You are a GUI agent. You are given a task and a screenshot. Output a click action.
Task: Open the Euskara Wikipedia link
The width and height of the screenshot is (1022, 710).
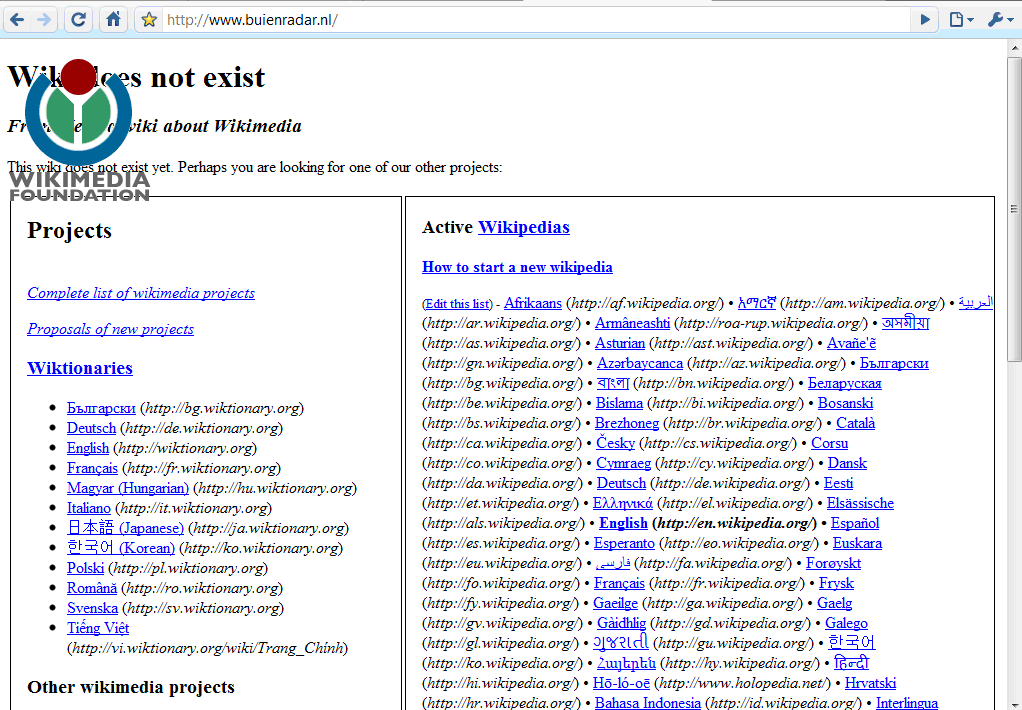click(x=858, y=543)
